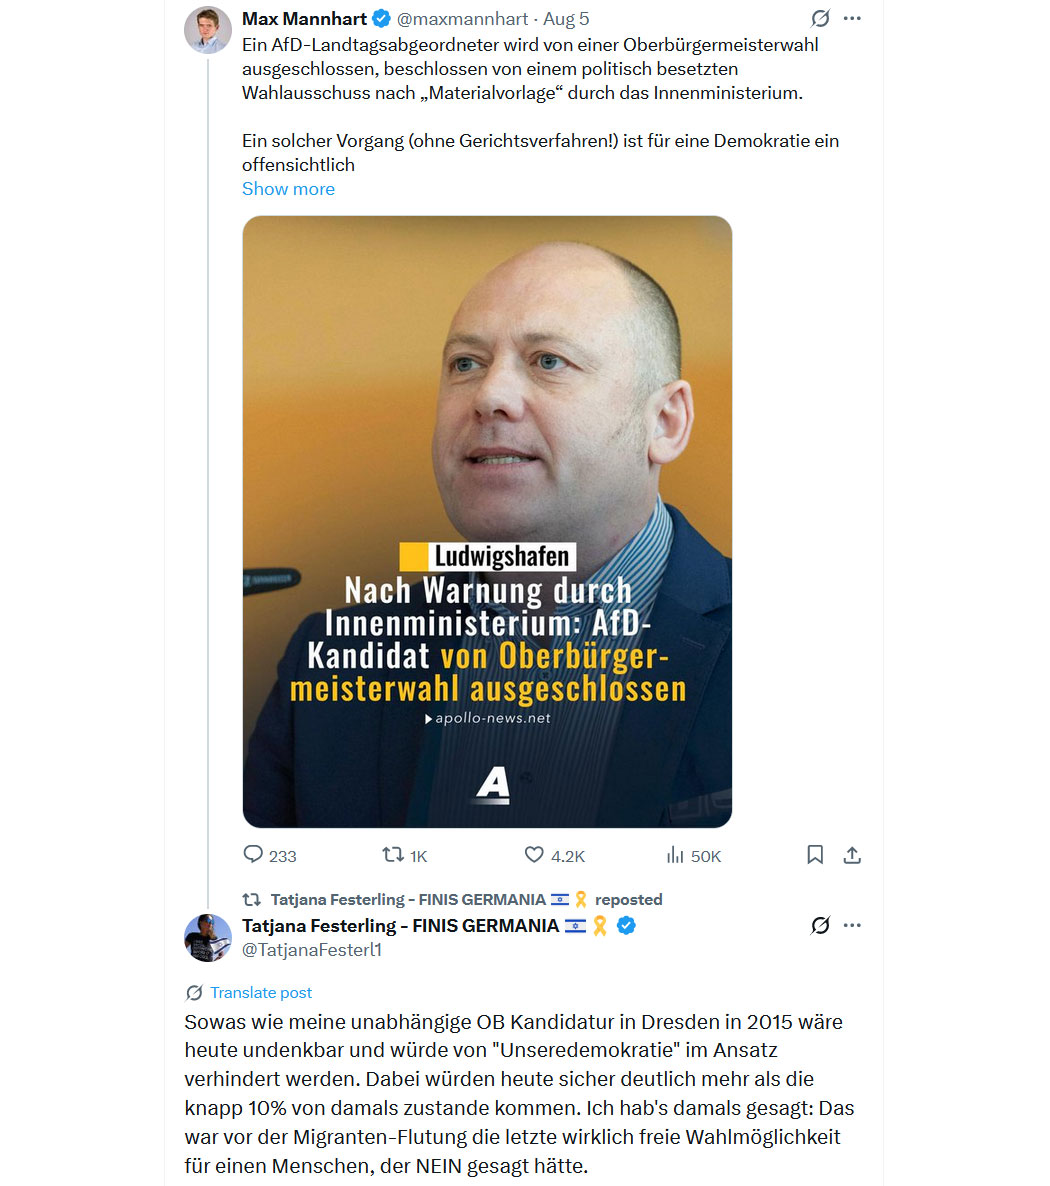Click Max Mannhart's verified badge

click(381, 18)
